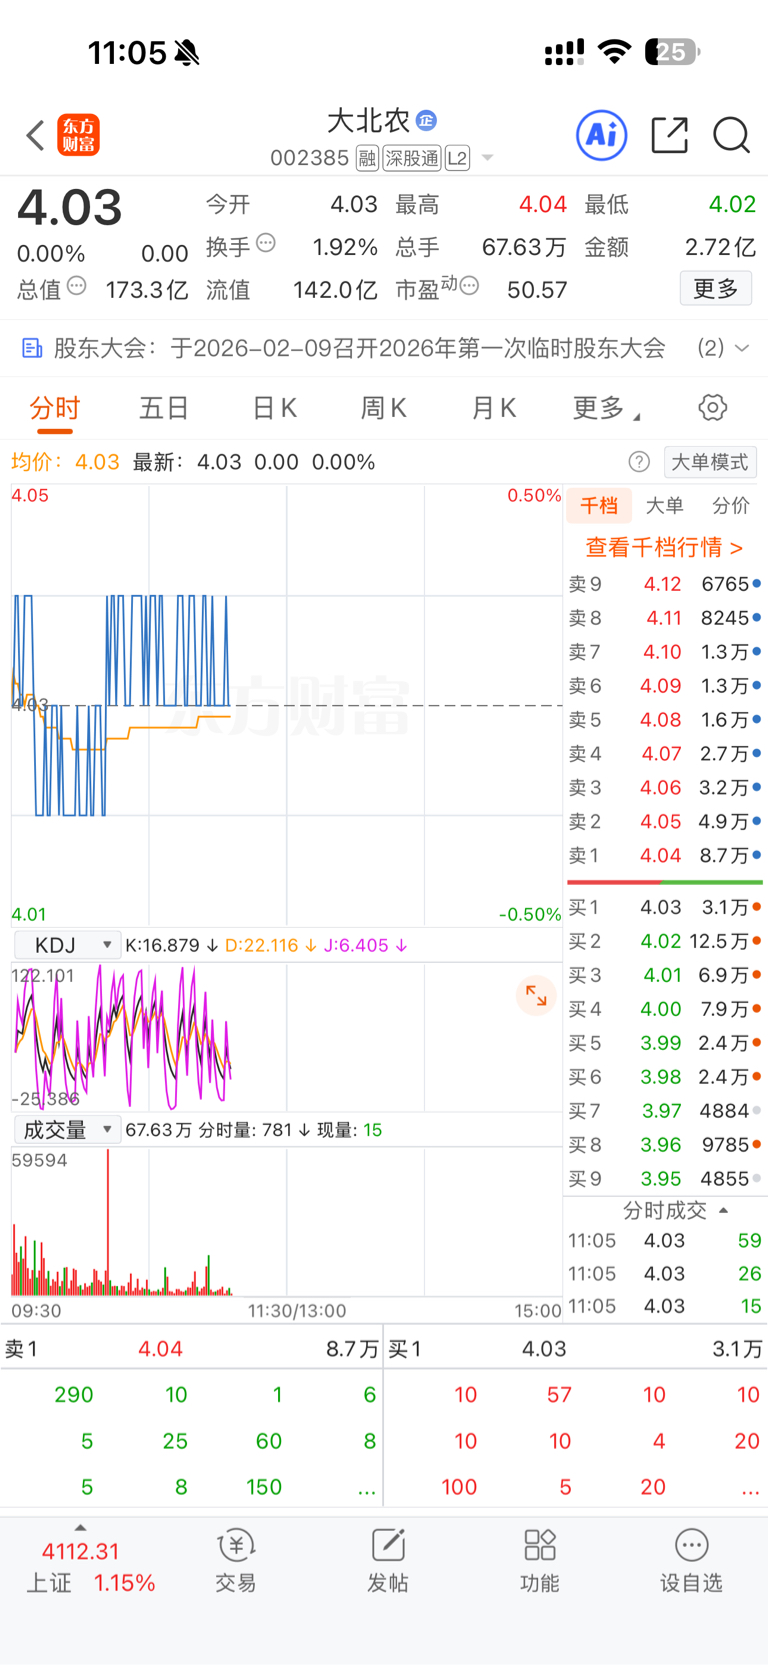Switch to 月K tab
This screenshot has width=768, height=1665.
click(494, 408)
